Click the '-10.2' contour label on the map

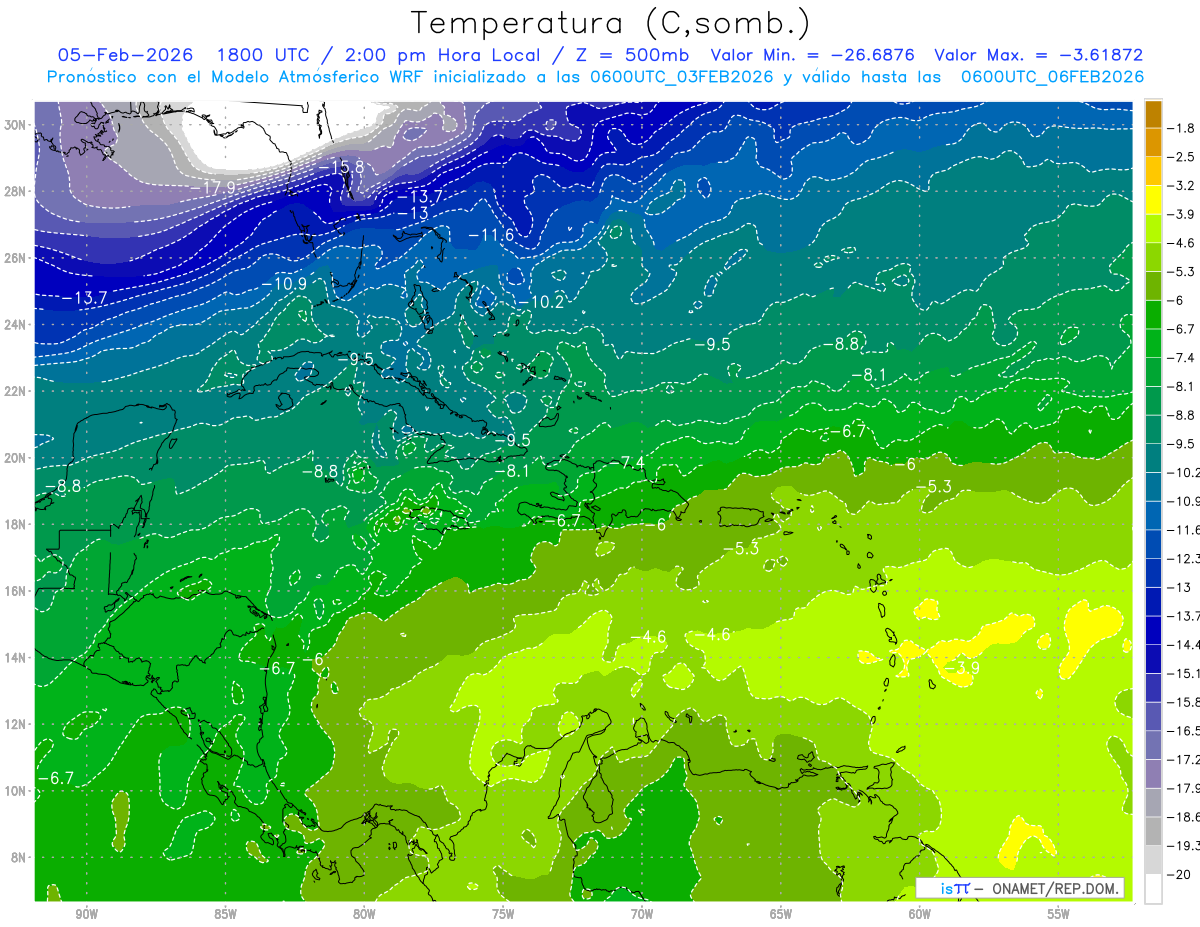(x=542, y=302)
